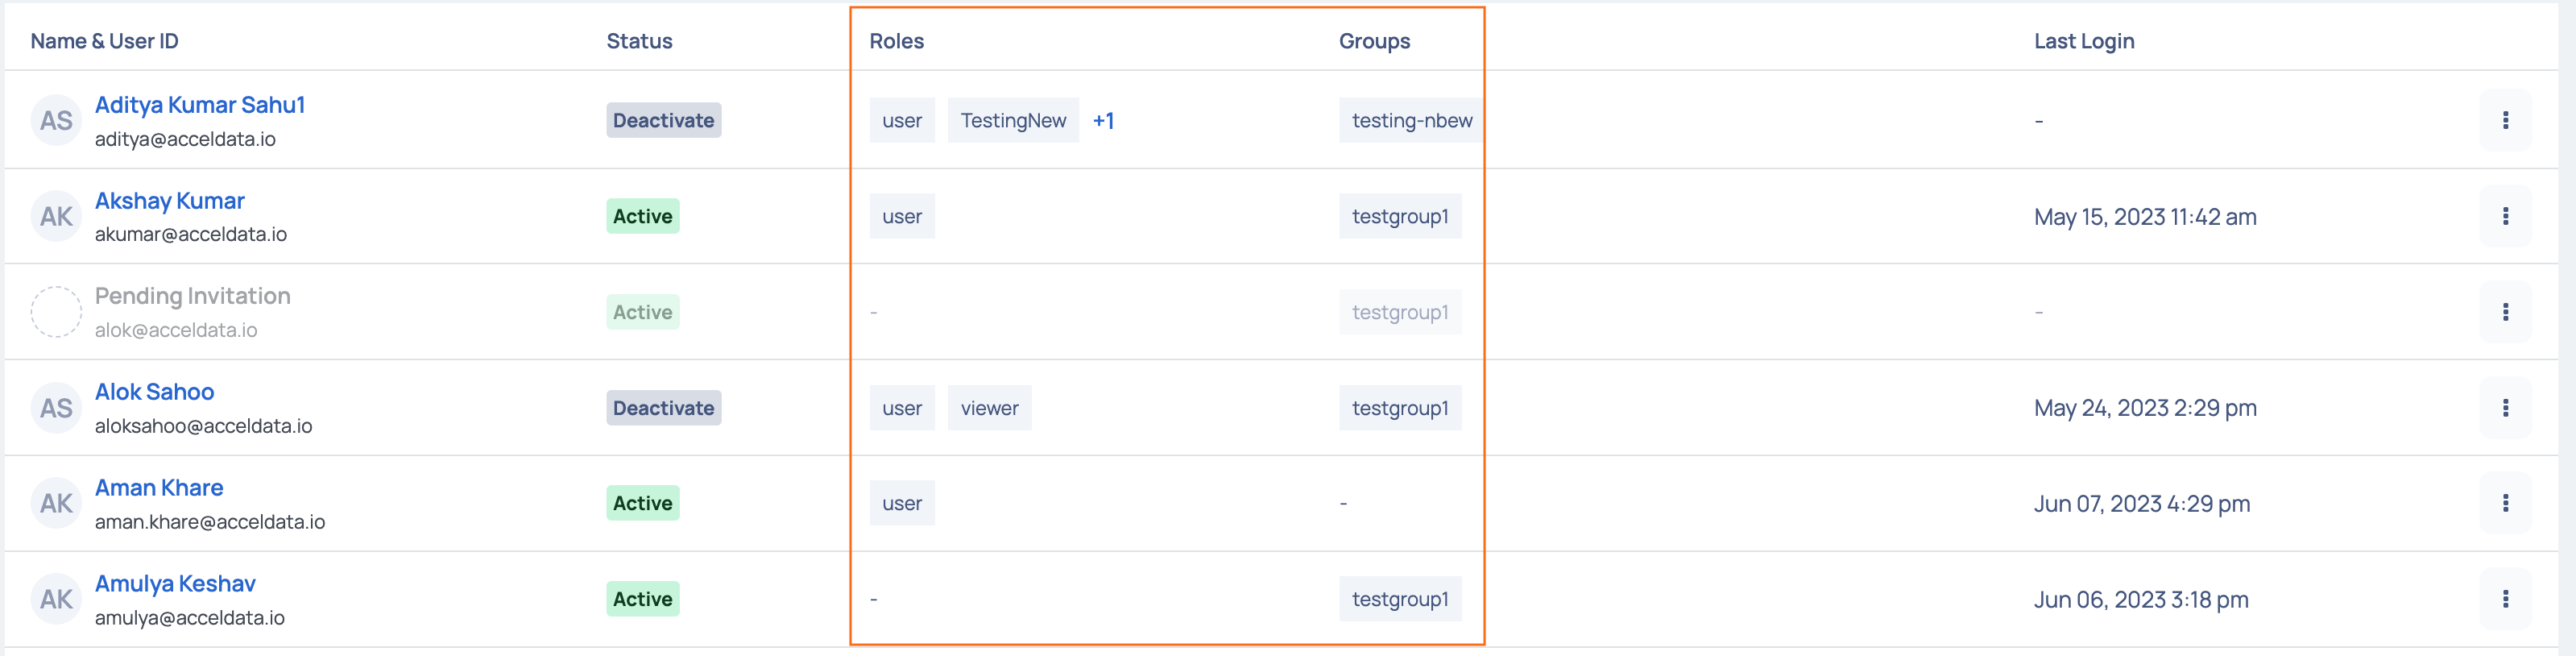
Task: Click Active status badge for Amulya Keshav
Action: [643, 599]
